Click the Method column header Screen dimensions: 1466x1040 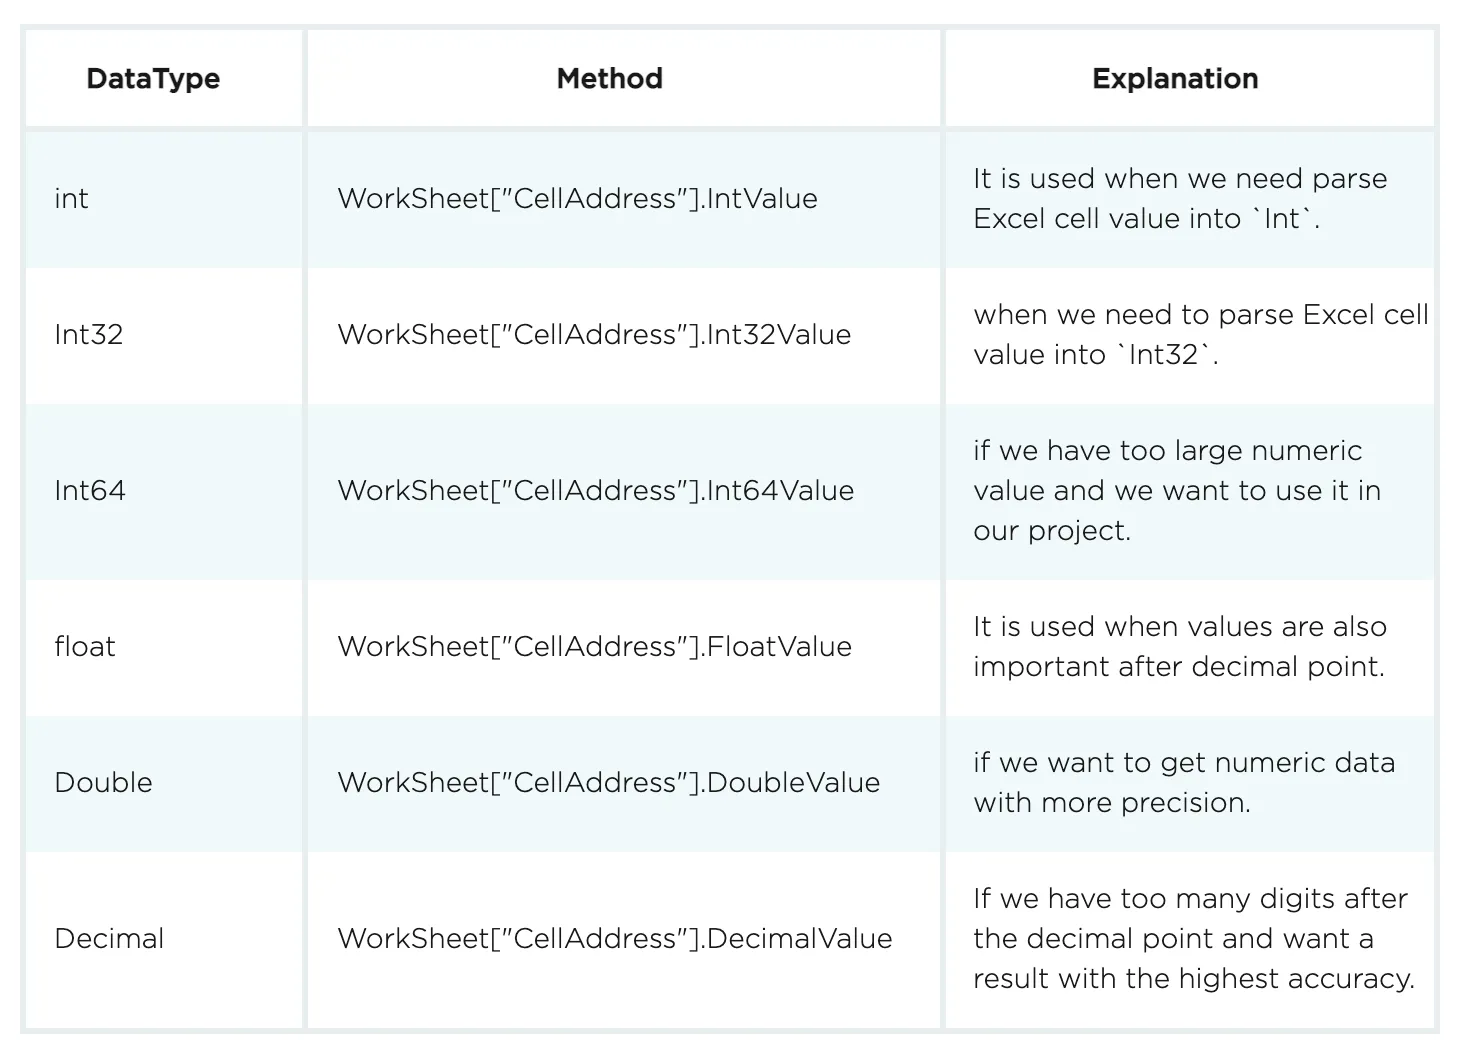[x=609, y=79]
